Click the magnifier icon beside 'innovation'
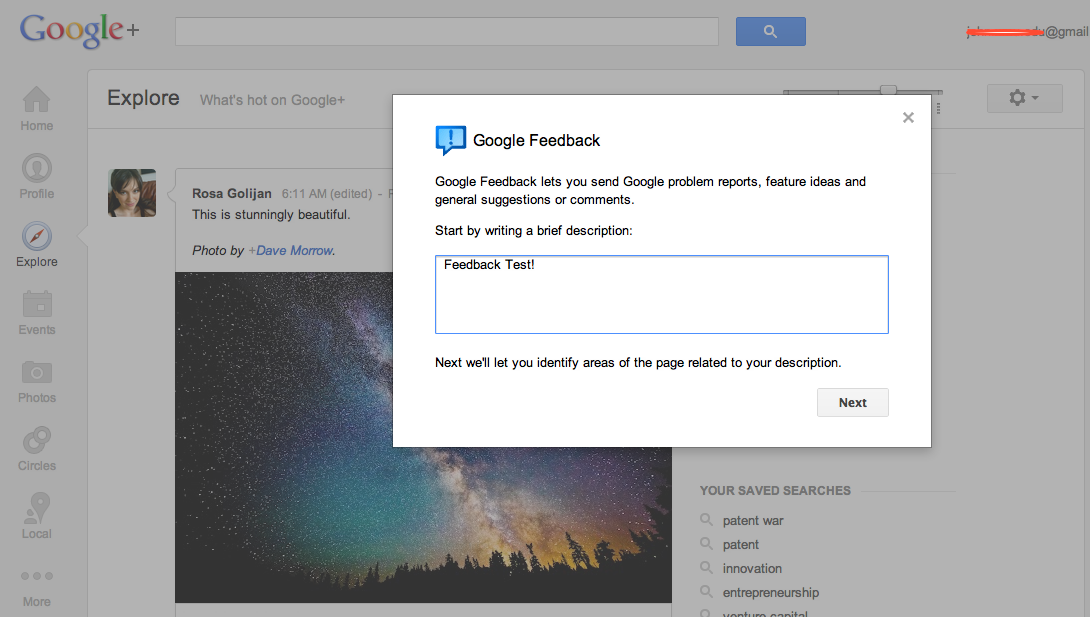This screenshot has width=1090, height=617. (706, 568)
